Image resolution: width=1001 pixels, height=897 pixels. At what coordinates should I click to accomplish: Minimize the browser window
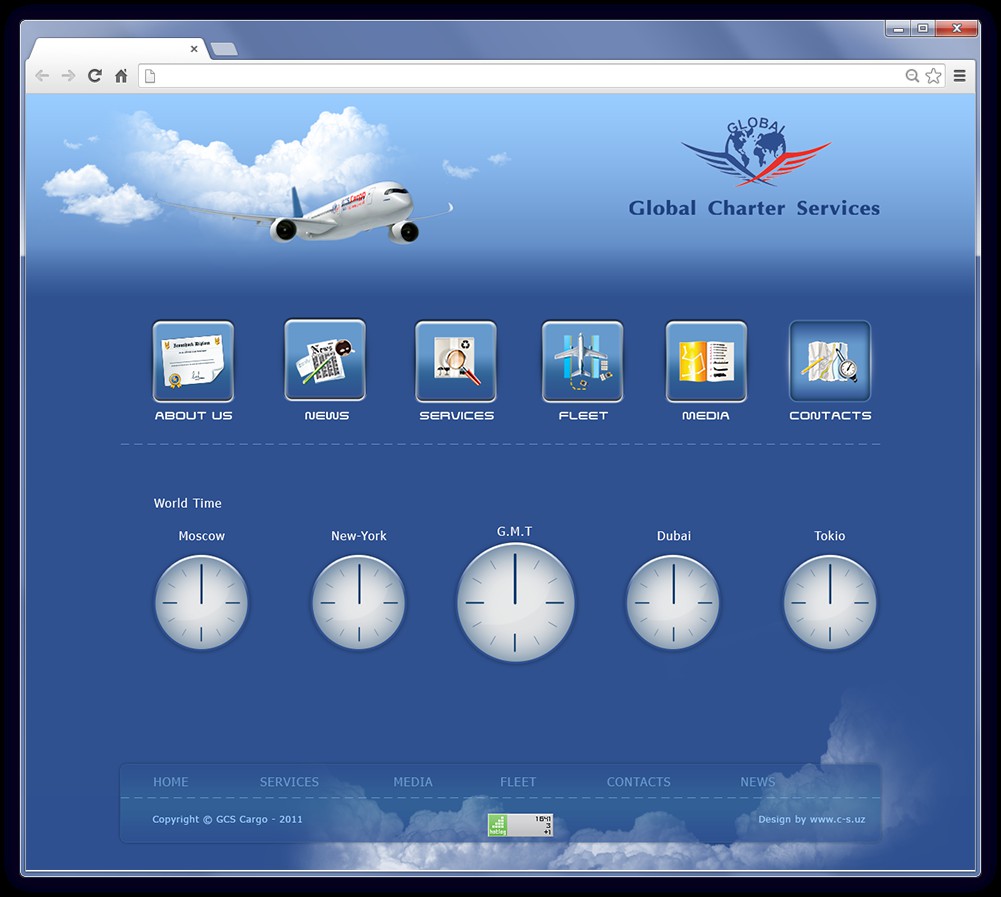point(898,29)
